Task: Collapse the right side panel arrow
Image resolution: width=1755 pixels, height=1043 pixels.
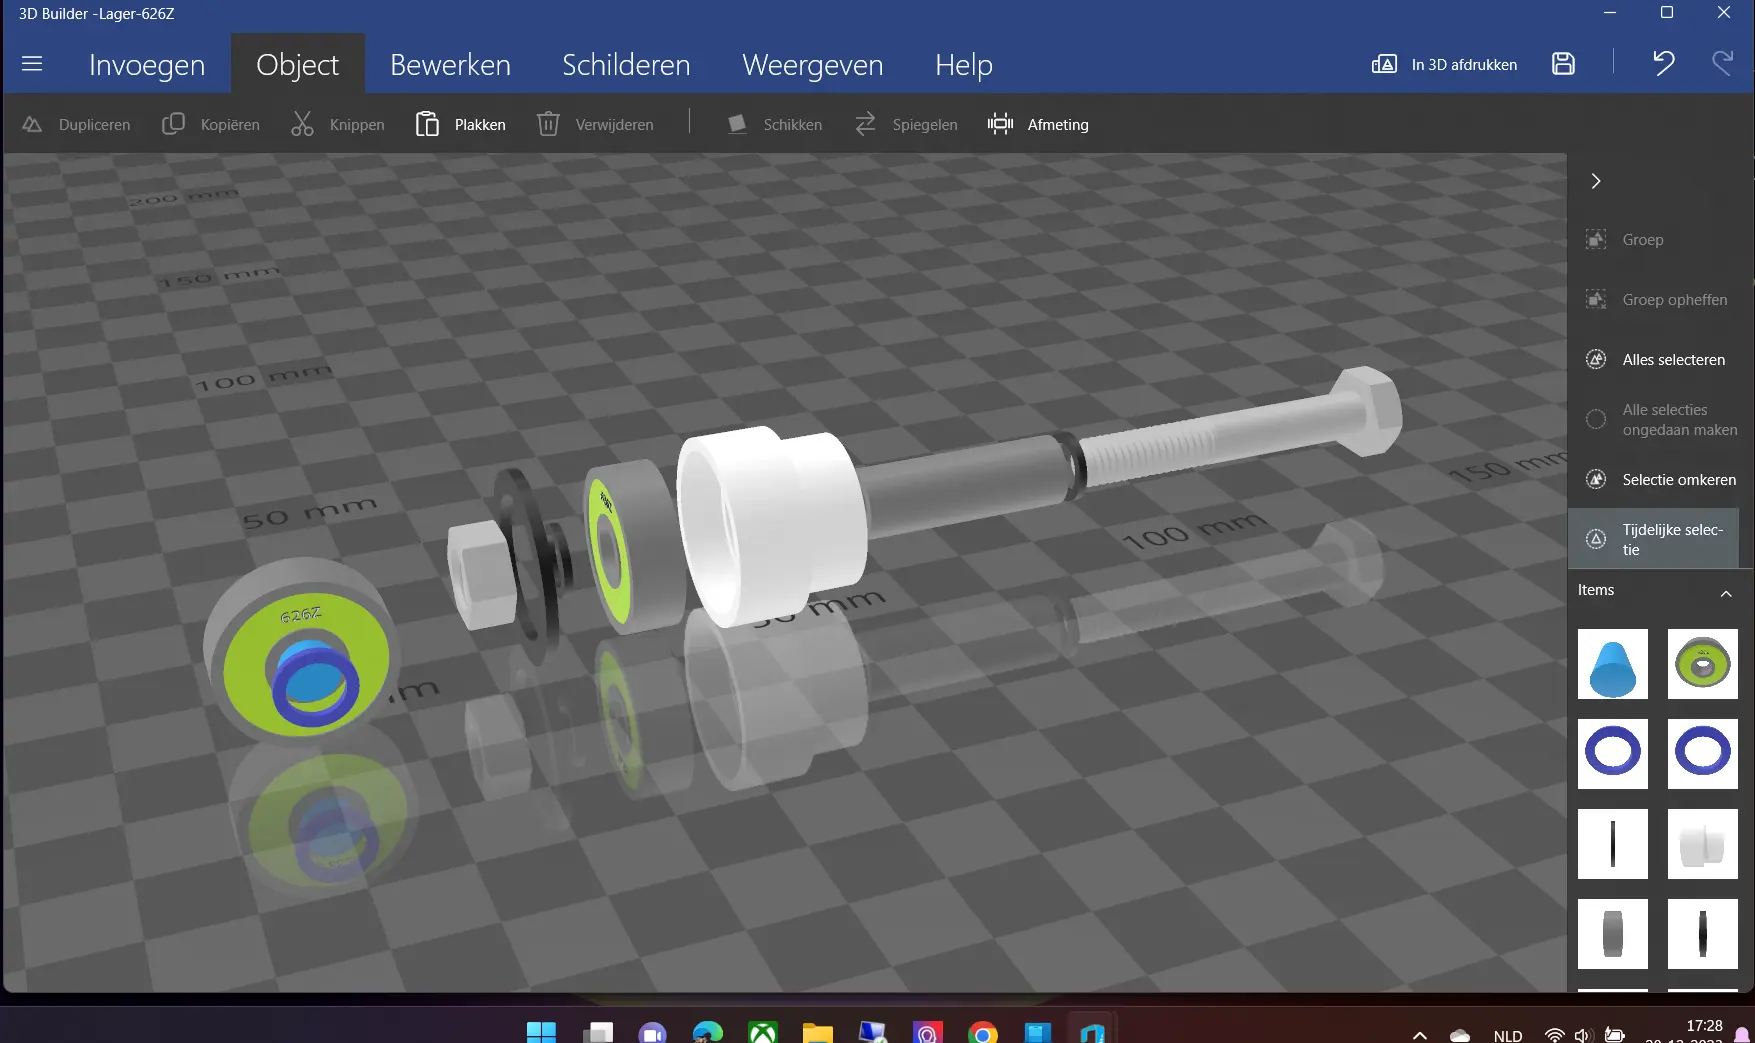Action: 1596,181
